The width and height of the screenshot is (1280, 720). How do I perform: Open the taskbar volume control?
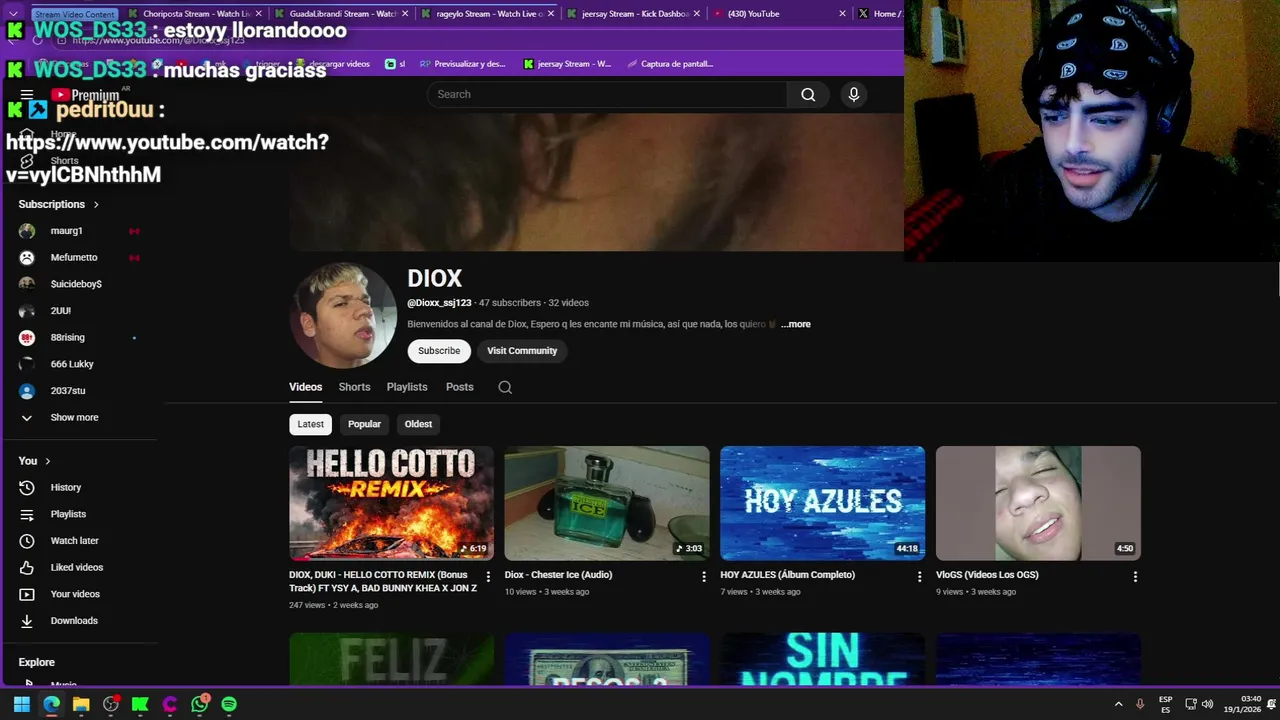pyautogui.click(x=1207, y=704)
